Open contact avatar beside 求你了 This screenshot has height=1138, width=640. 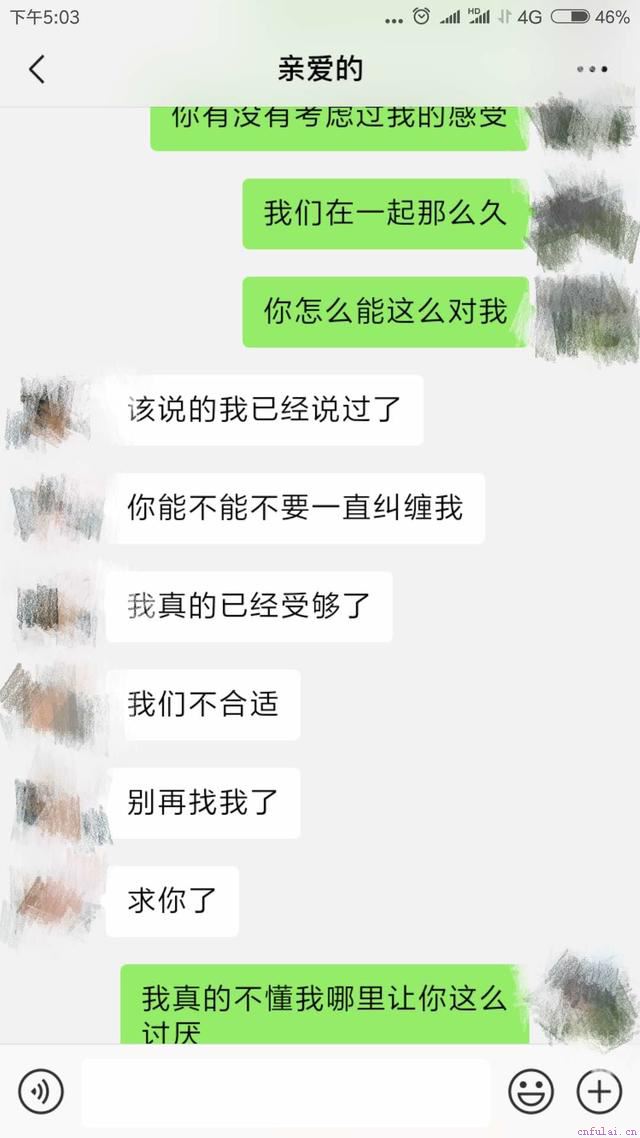[54, 900]
